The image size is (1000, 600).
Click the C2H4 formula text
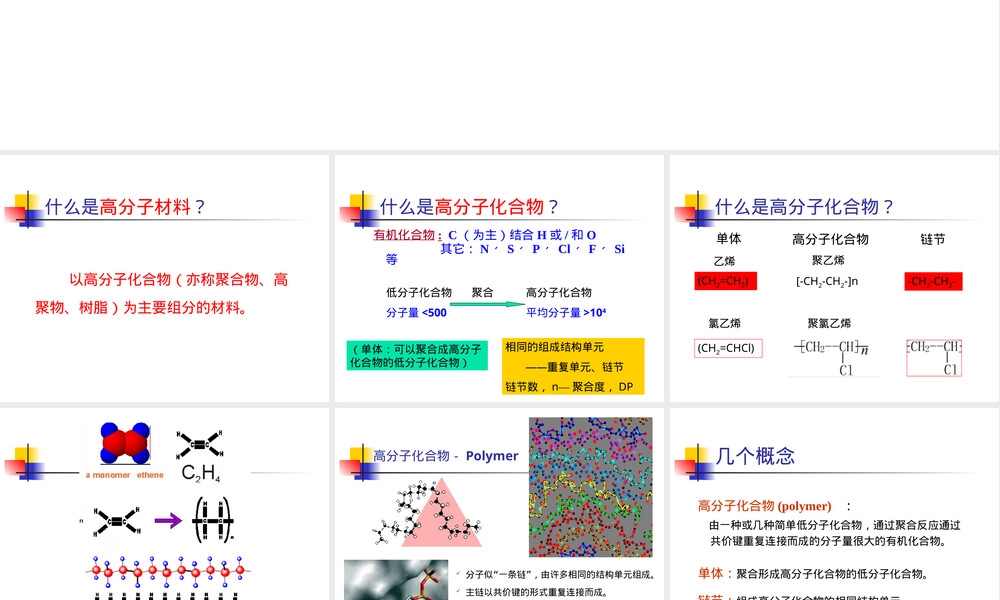pos(201,473)
